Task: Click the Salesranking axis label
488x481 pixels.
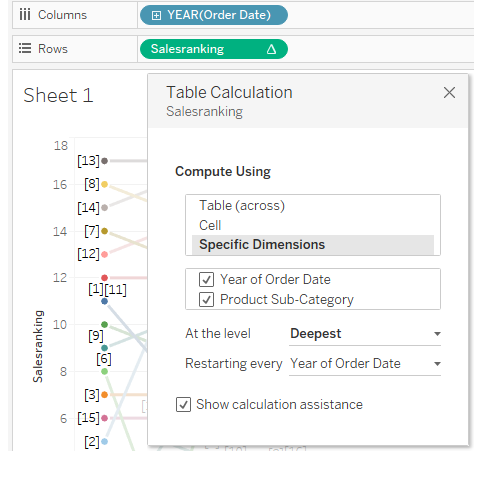Action: [38, 346]
